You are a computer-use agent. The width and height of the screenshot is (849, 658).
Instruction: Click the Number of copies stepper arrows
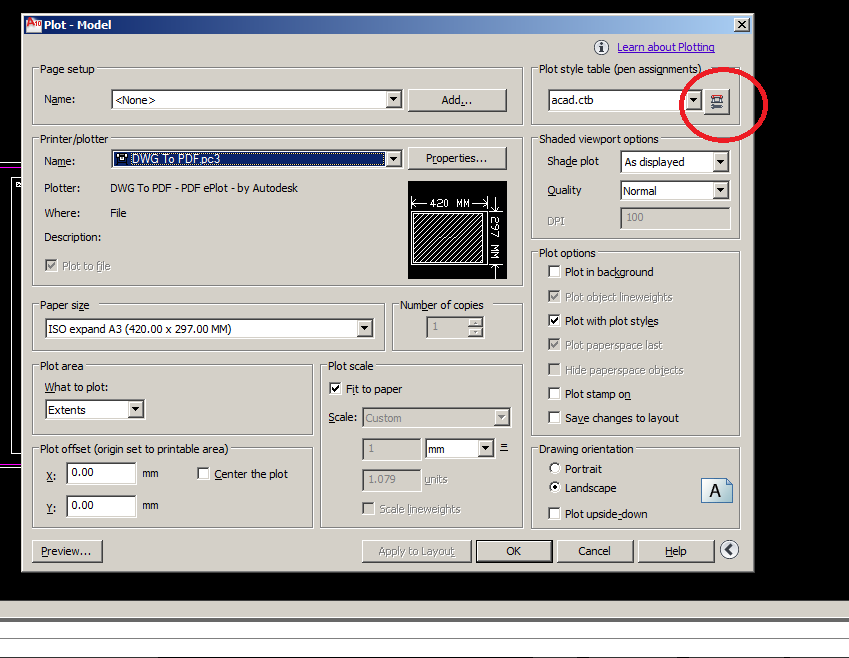[x=475, y=327]
